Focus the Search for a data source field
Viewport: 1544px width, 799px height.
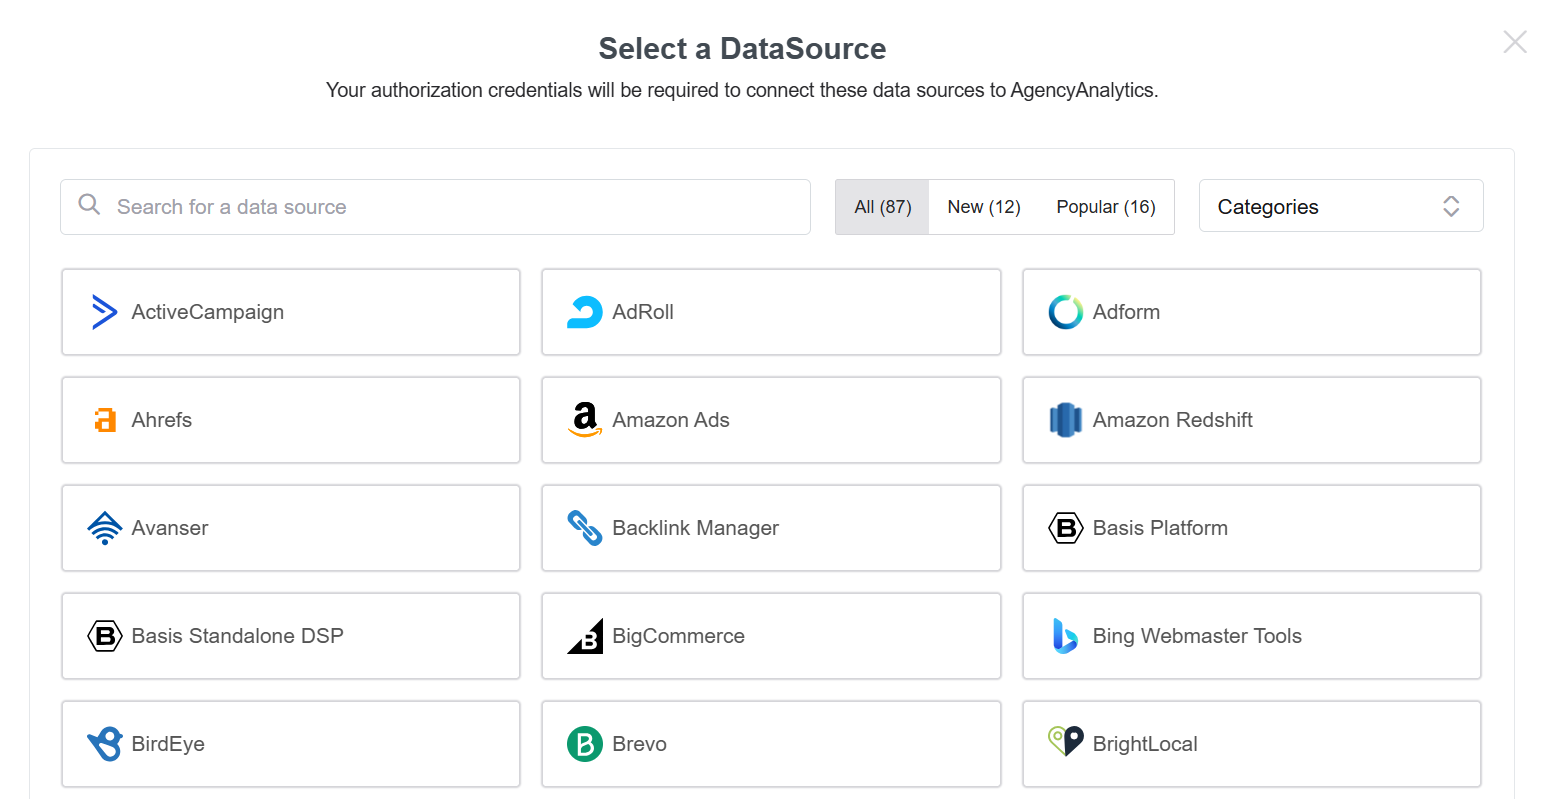coord(435,207)
